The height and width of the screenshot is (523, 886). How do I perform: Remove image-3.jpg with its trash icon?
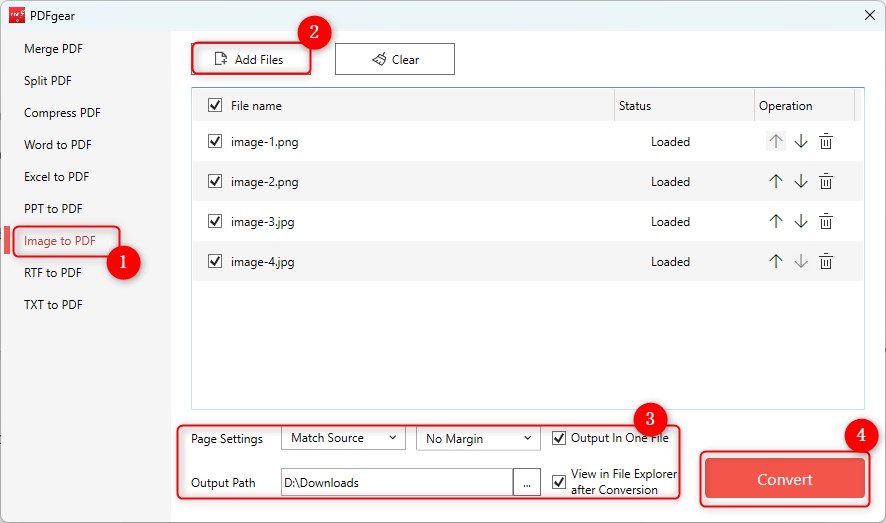(x=826, y=222)
